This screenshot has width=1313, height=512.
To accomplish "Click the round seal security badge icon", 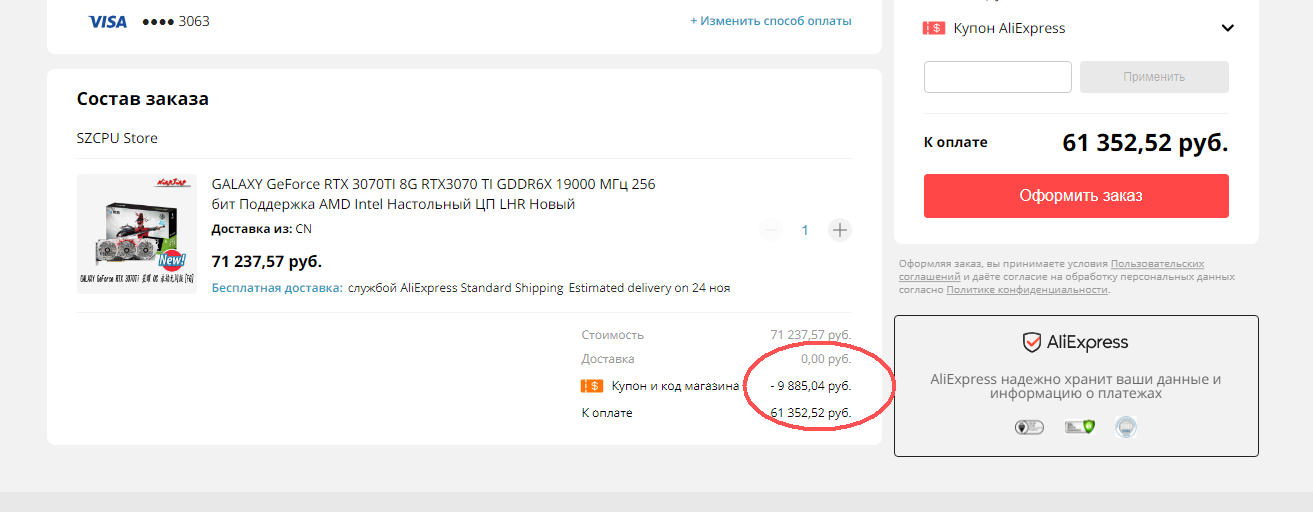I will coord(1126,427).
